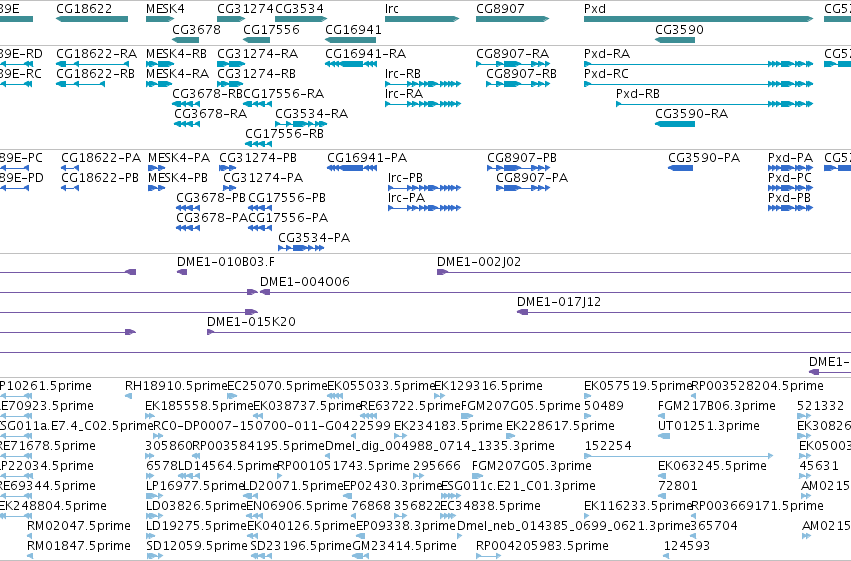Viewport: 851px width, 561px height.
Task: Select the Pxd-PA protein
Action: click(x=790, y=168)
